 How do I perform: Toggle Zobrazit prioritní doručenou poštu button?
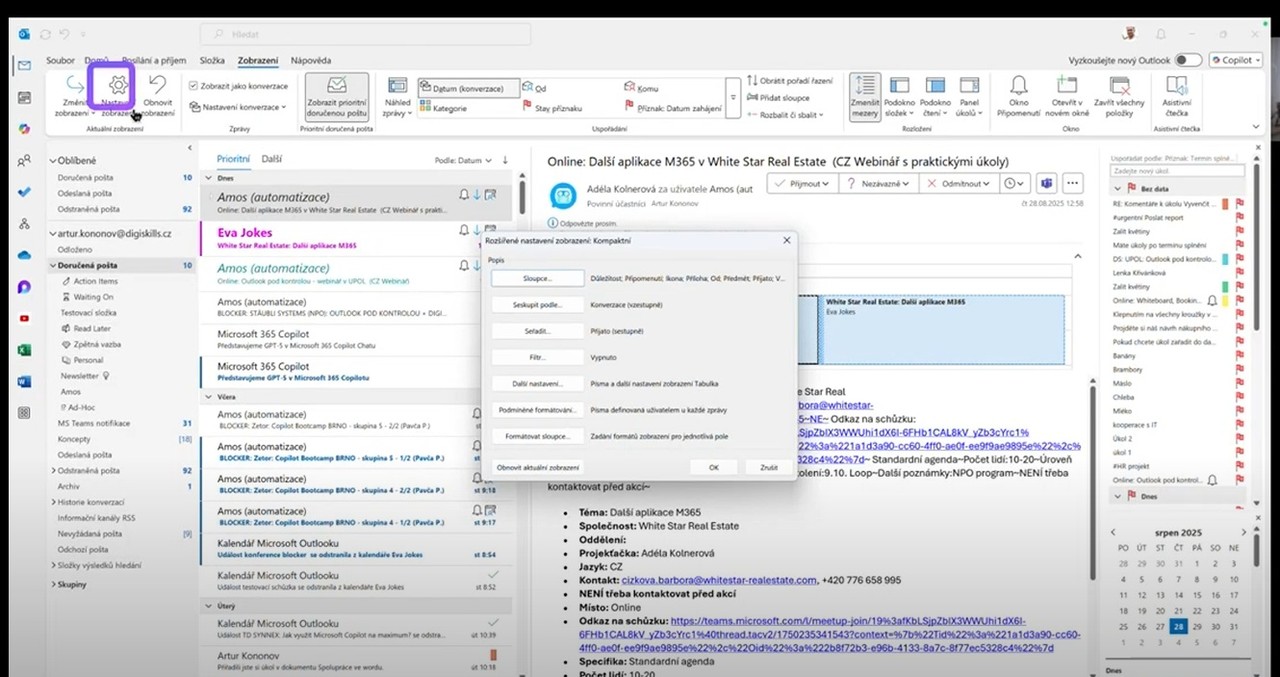pyautogui.click(x=336, y=97)
